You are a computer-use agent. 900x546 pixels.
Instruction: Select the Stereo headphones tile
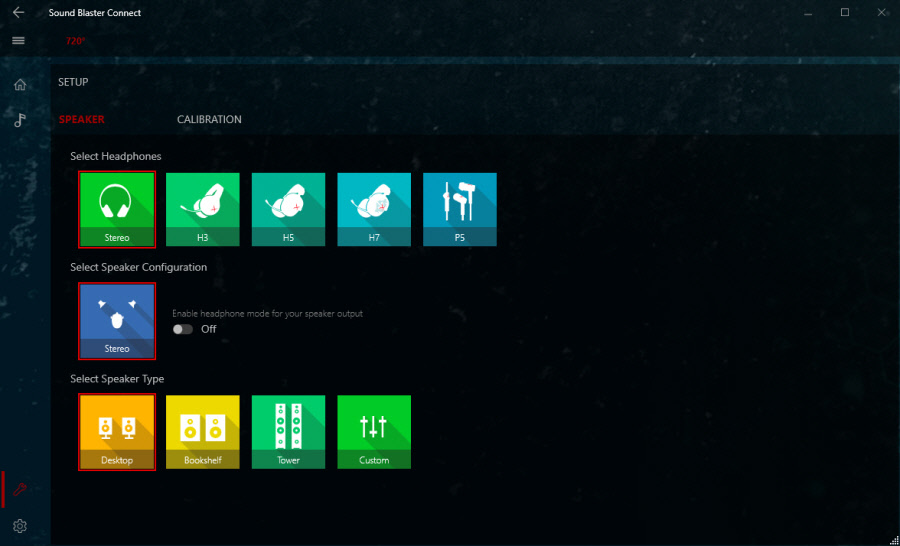tap(117, 209)
